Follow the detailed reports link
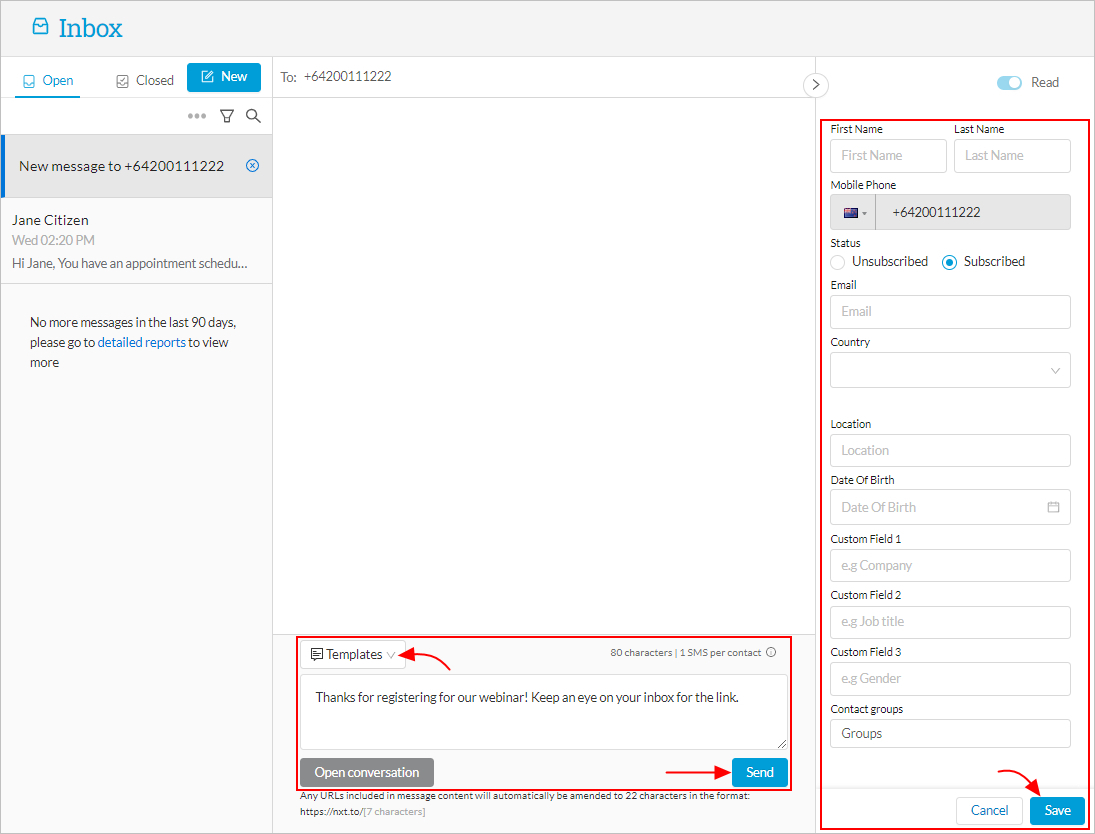 [142, 342]
